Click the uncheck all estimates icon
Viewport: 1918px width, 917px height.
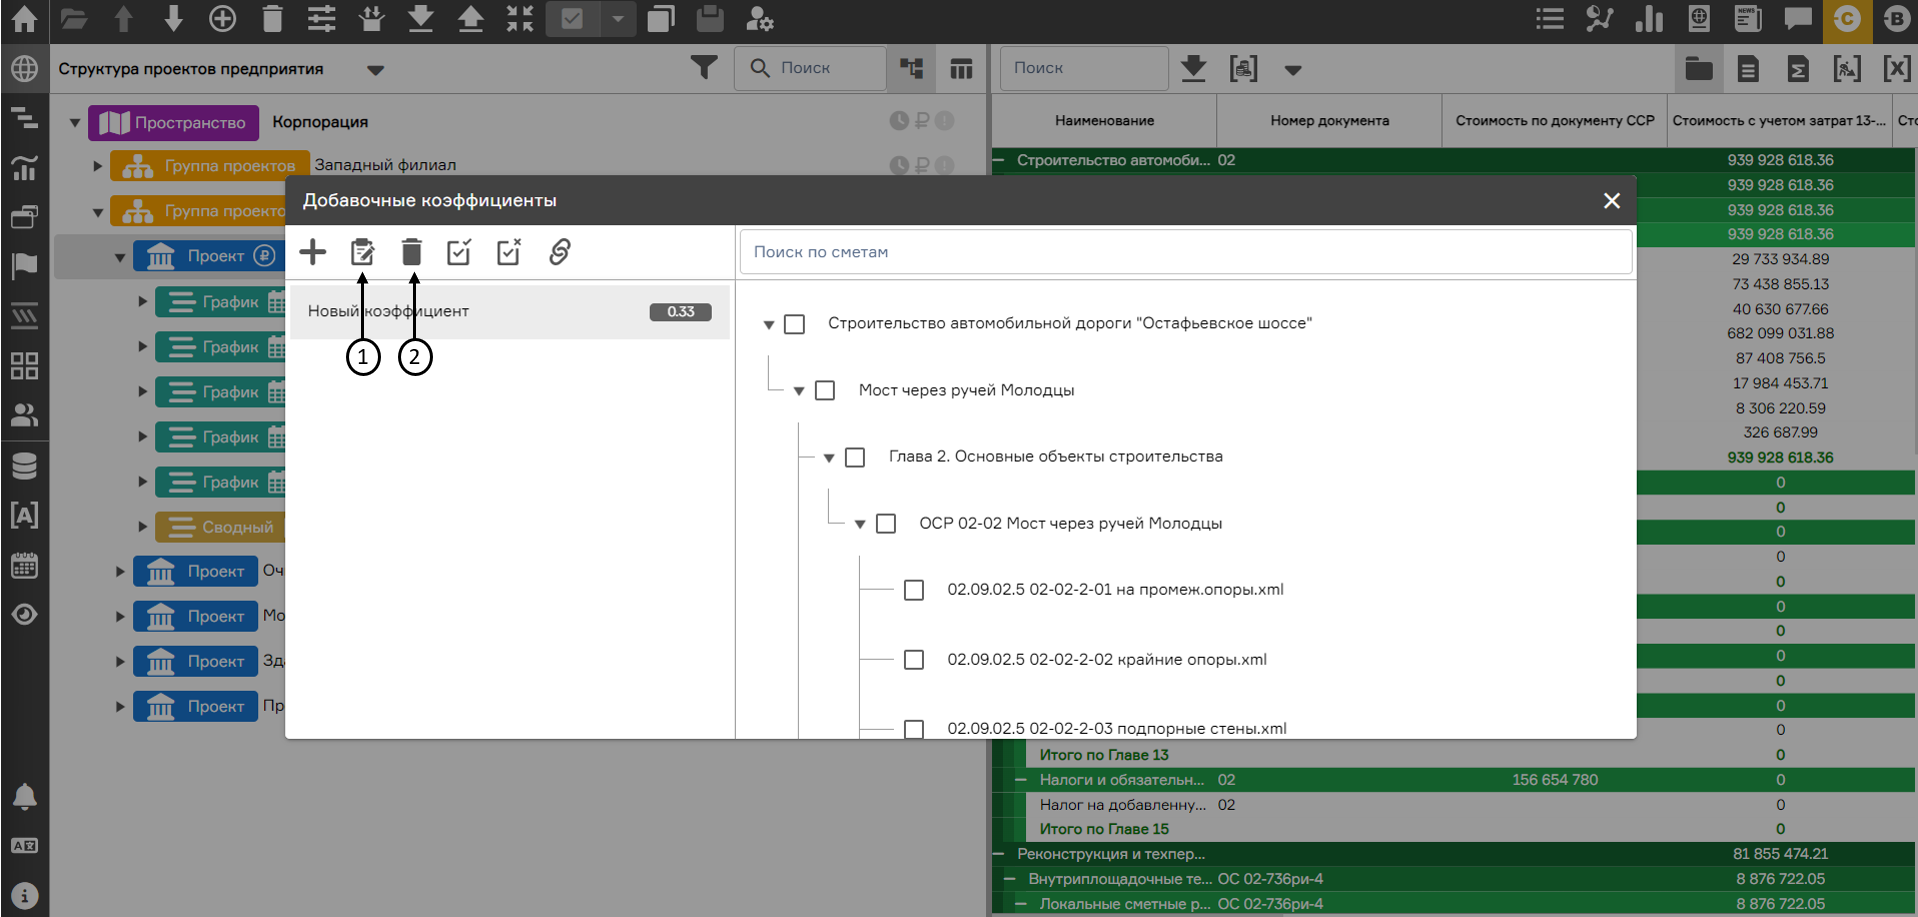pos(509,252)
